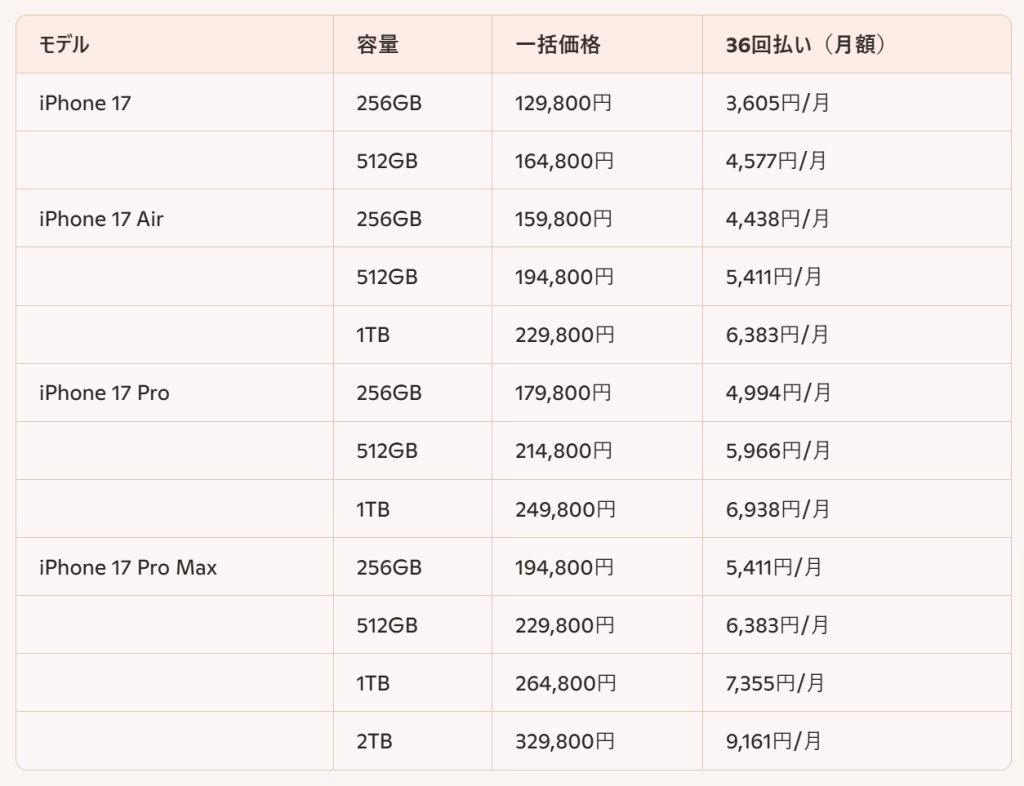Image resolution: width=1024 pixels, height=786 pixels.
Task: Click the 249,800円 price cell
Action: [x=565, y=510]
